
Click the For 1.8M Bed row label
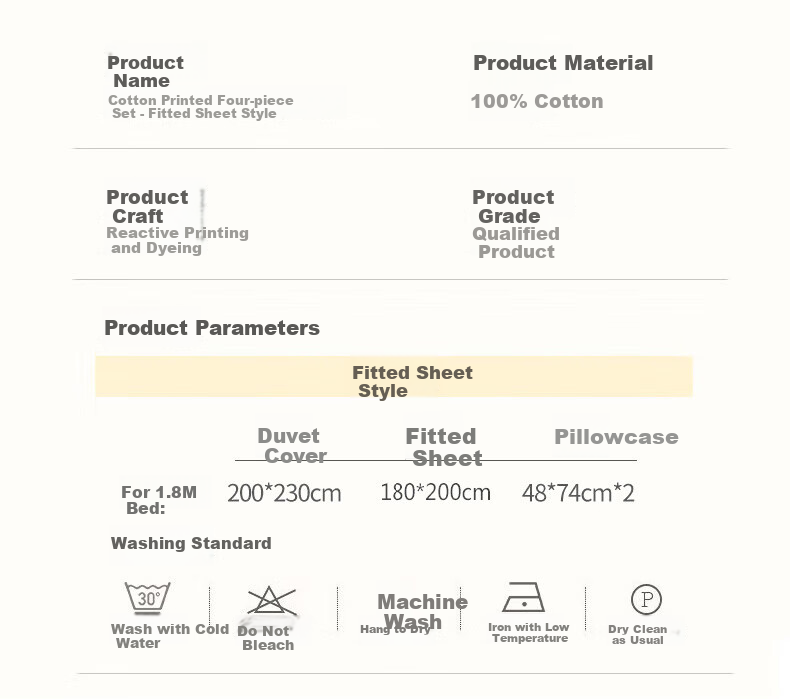(x=159, y=500)
